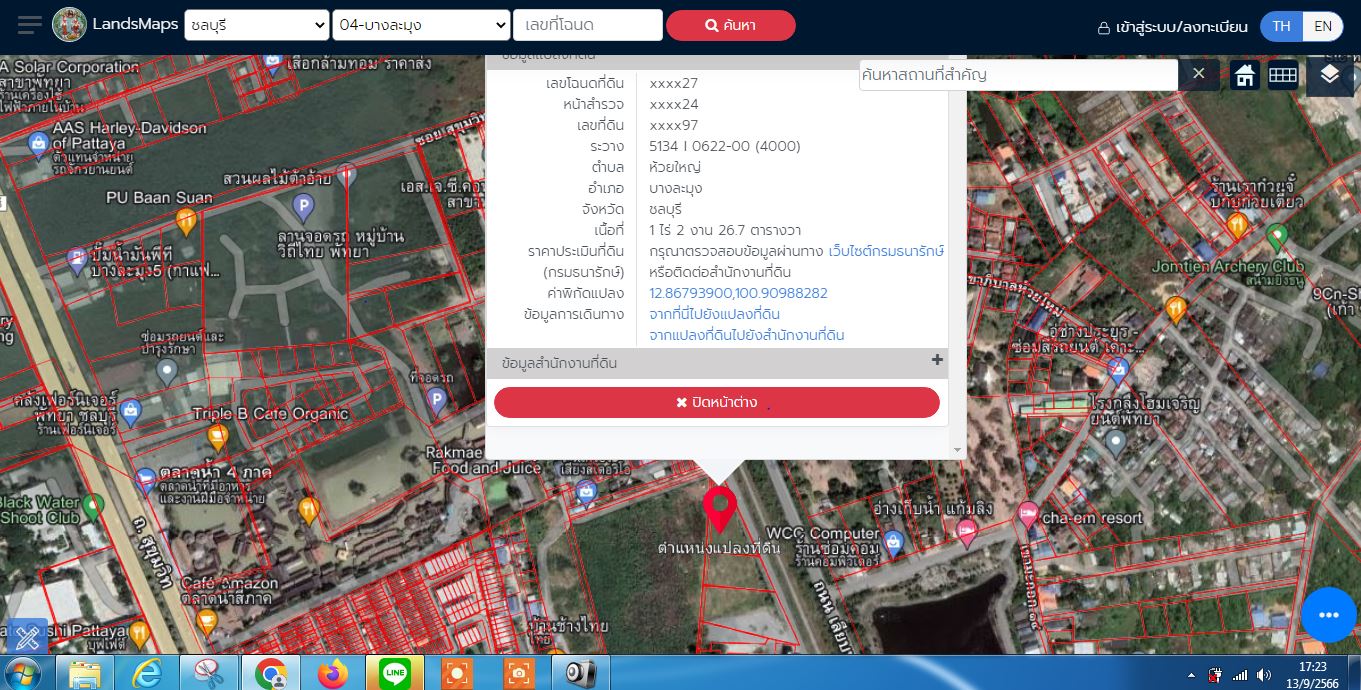Click the home icon on the map toolbar
This screenshot has height=690, width=1361.
pos(1244,75)
